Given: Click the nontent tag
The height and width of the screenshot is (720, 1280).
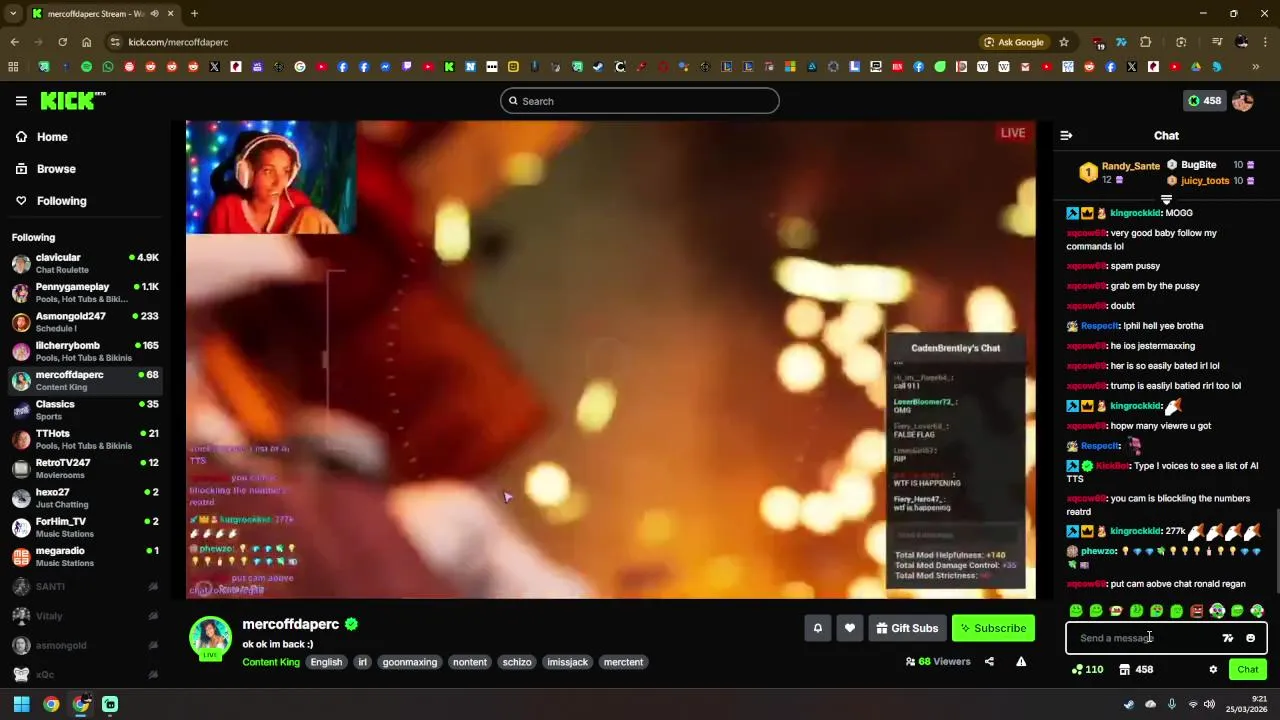Looking at the screenshot, I should coord(470,662).
